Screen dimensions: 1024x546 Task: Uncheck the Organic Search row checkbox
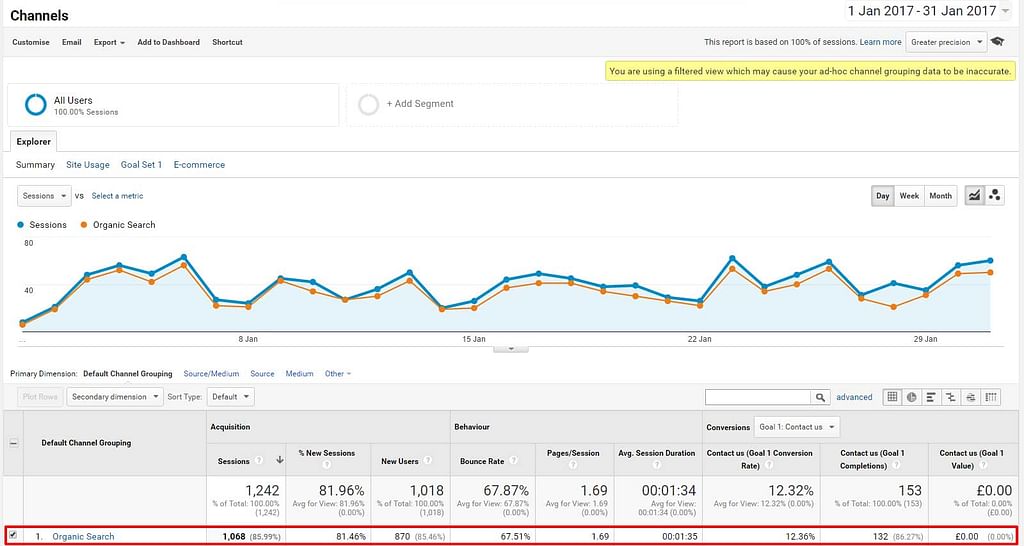(x=13, y=536)
